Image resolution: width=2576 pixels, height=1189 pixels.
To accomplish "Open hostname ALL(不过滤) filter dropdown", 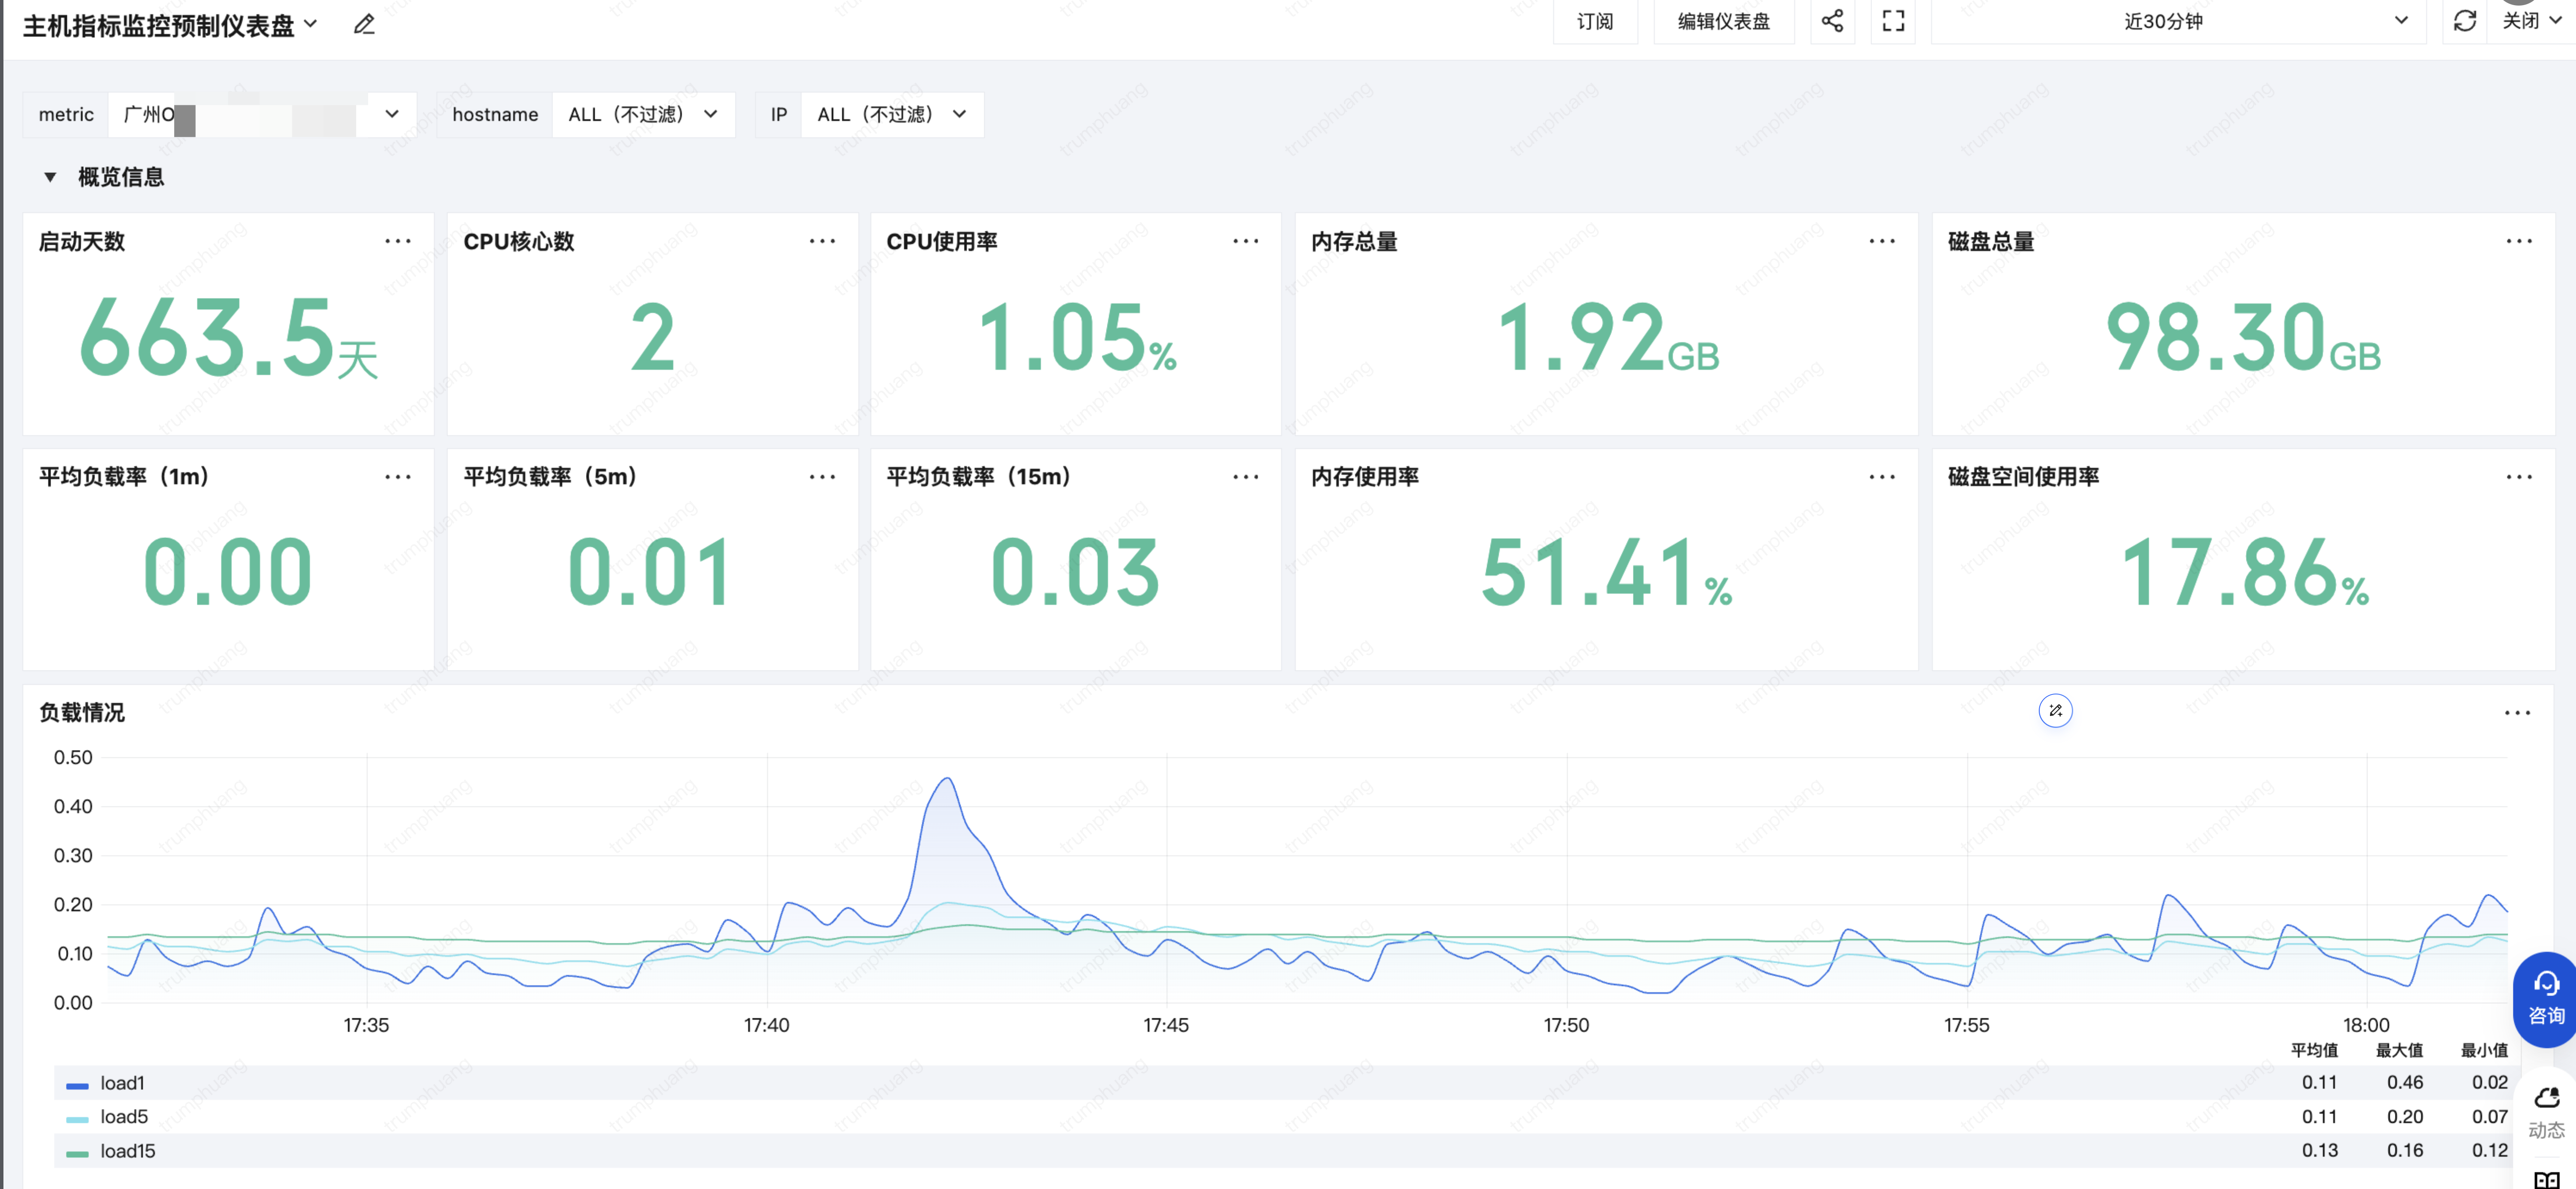I will (644, 114).
